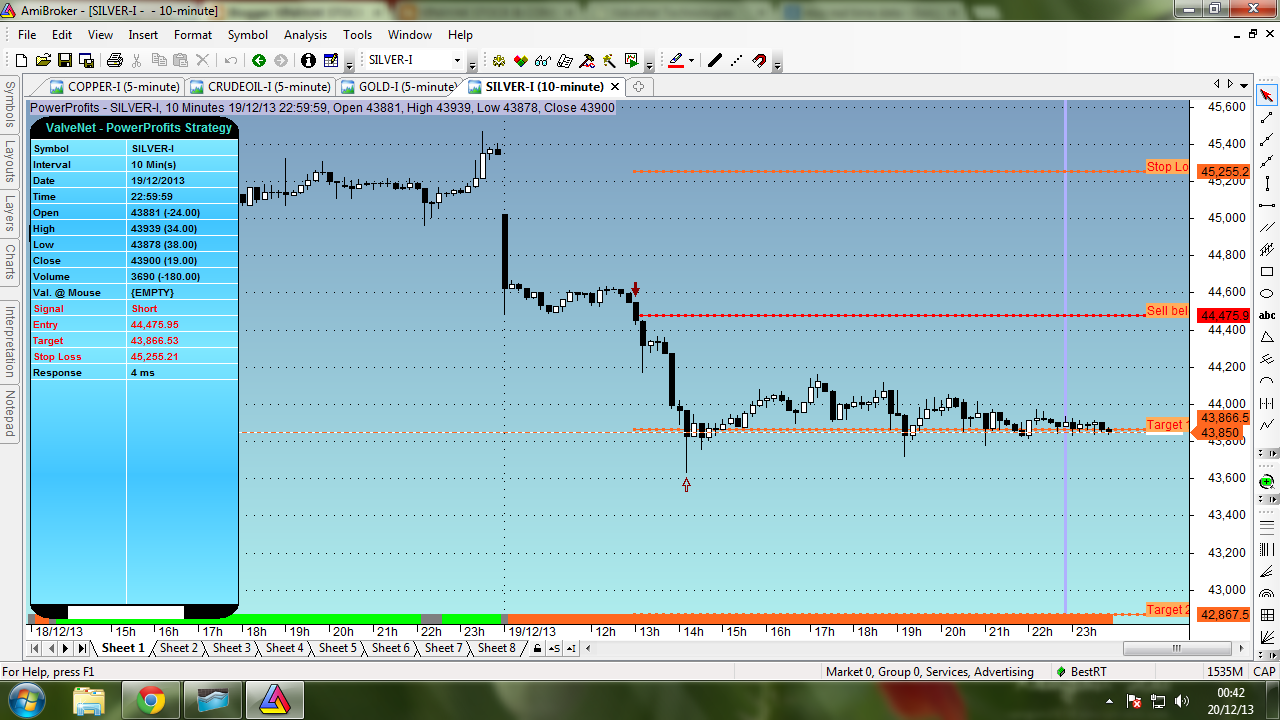Expand the chart tabs list arrow
Viewport: 1280px width, 720px height.
click(1245, 85)
